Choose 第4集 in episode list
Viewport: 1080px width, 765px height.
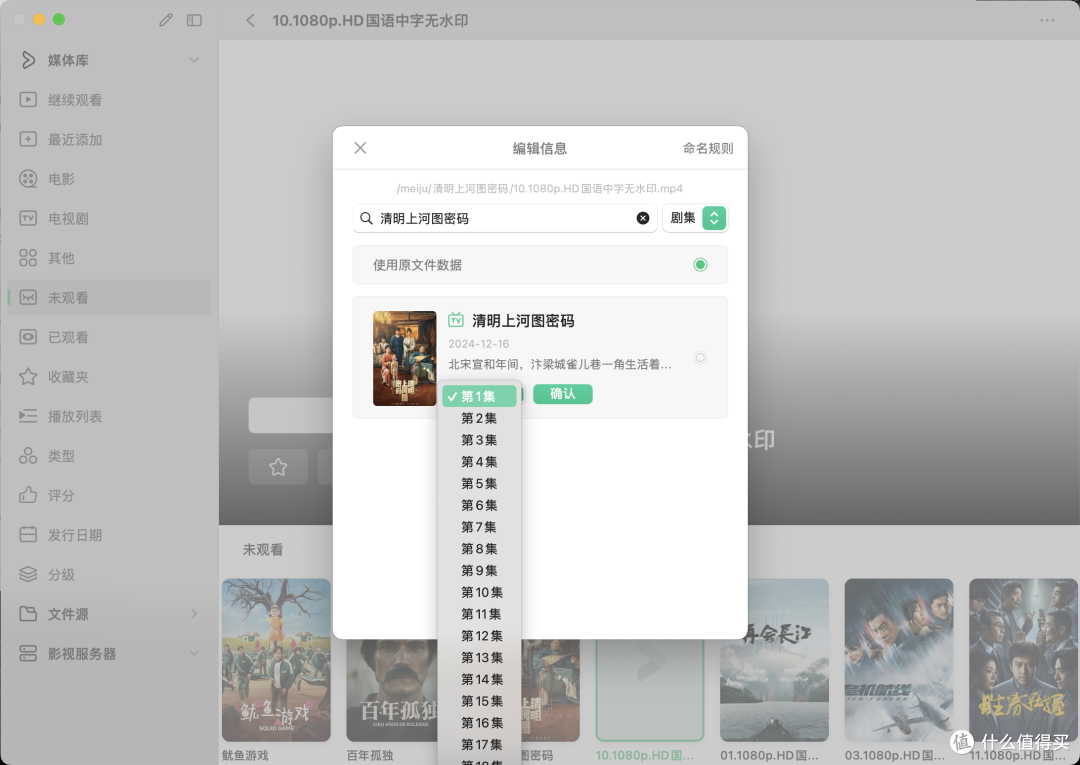479,462
